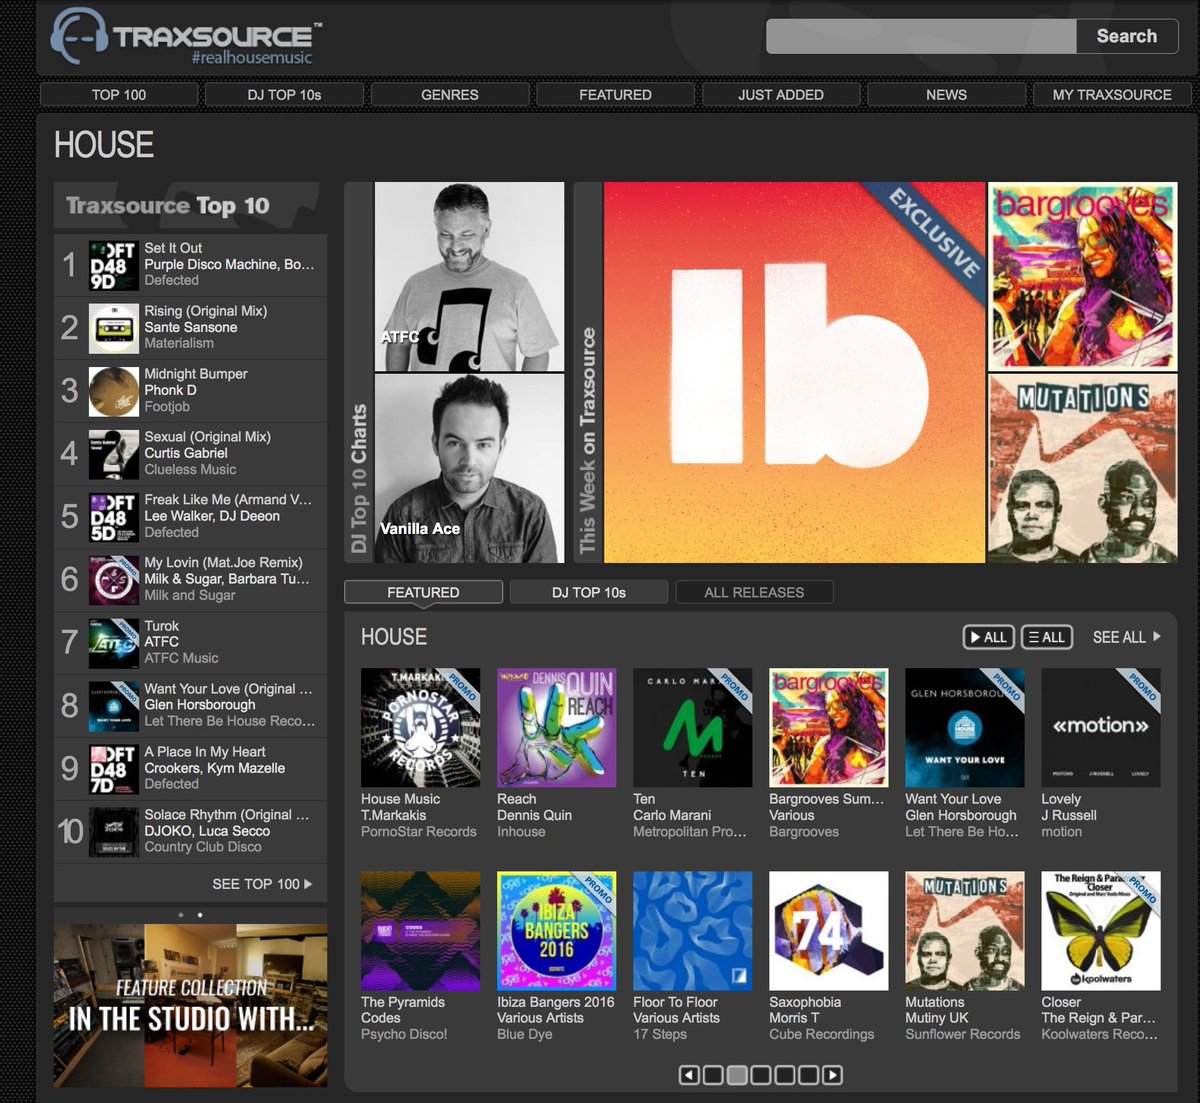Open Freak Like Me artwork thumbnail
The image size is (1200, 1103).
[x=114, y=517]
